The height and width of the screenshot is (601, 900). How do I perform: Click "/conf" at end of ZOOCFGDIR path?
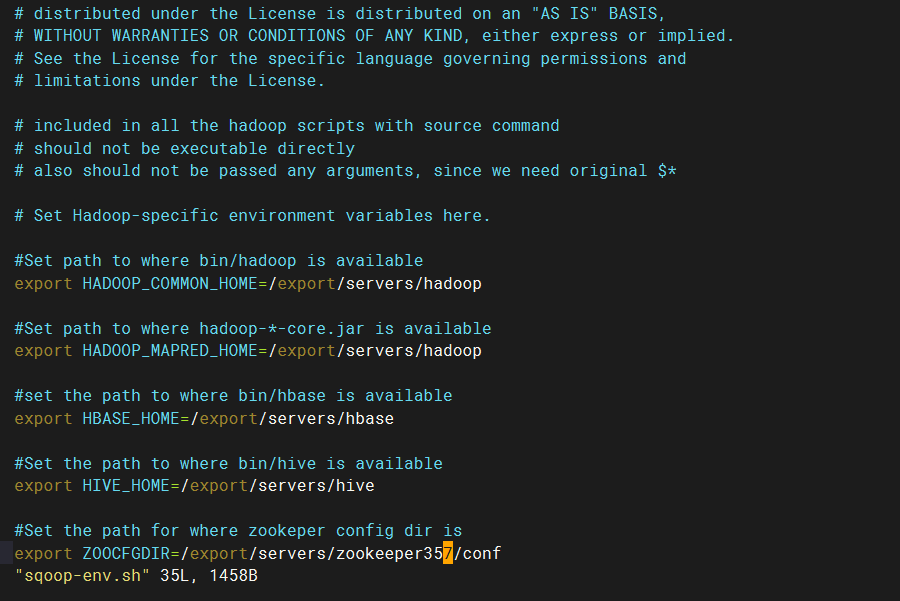(478, 553)
